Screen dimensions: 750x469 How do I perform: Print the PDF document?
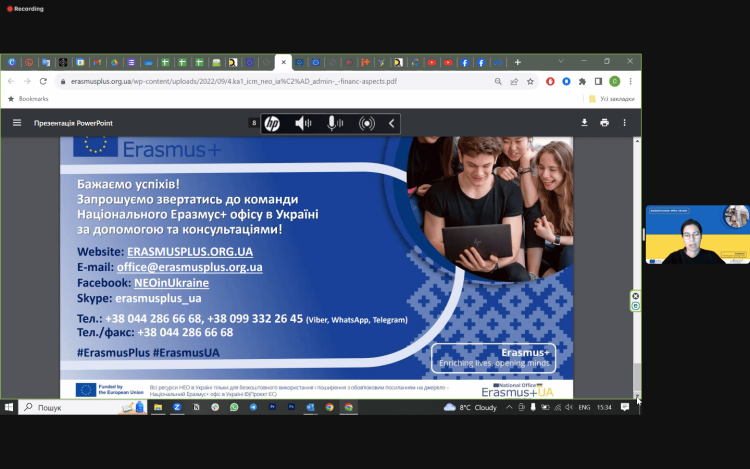pyautogui.click(x=604, y=123)
